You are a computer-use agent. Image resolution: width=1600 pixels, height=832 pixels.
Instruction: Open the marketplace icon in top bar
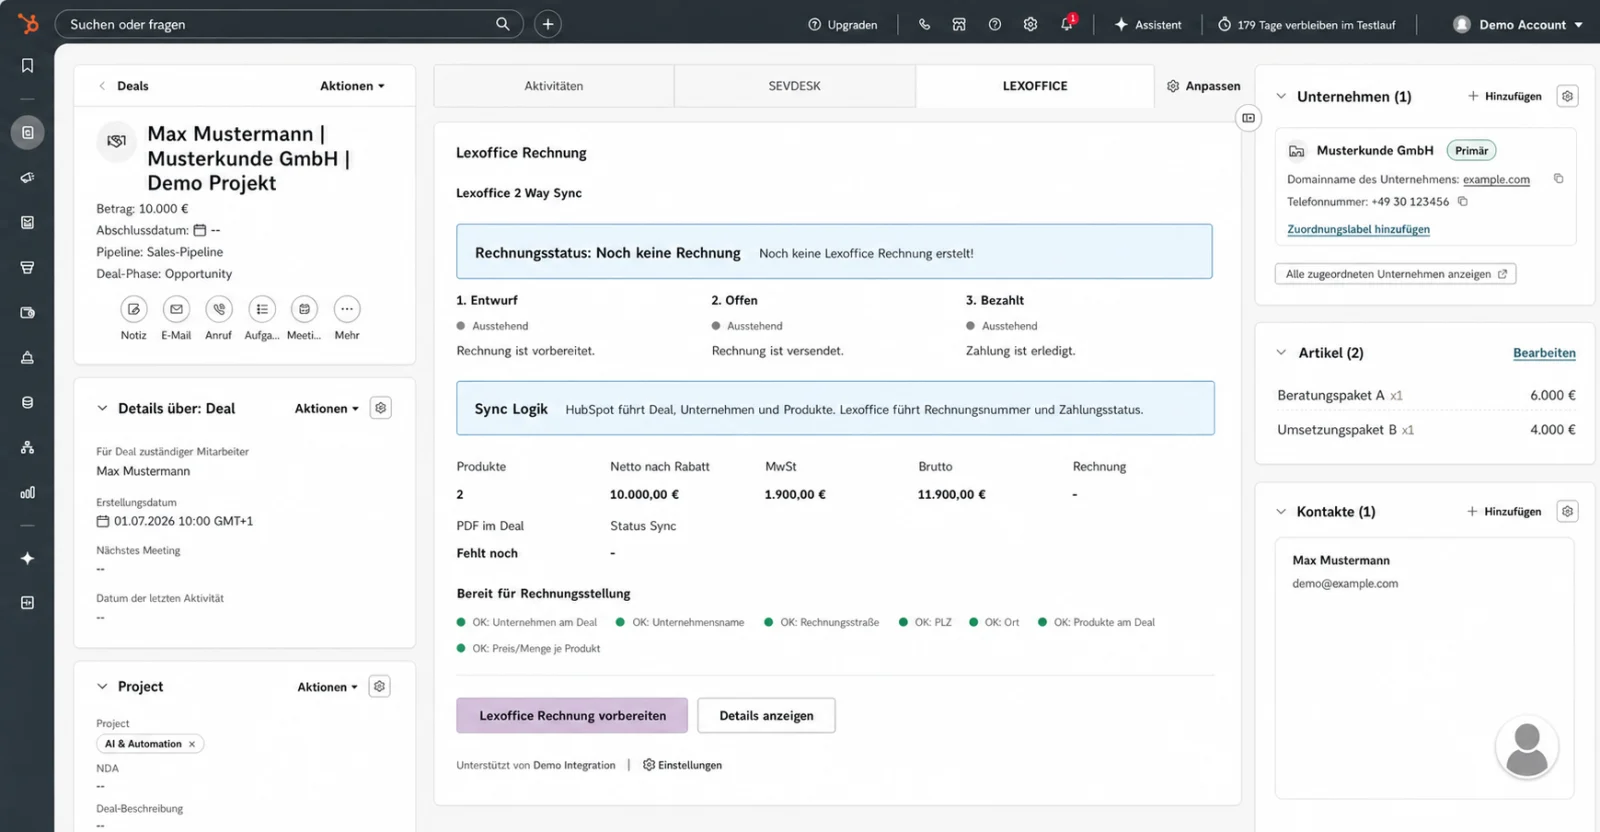click(959, 25)
